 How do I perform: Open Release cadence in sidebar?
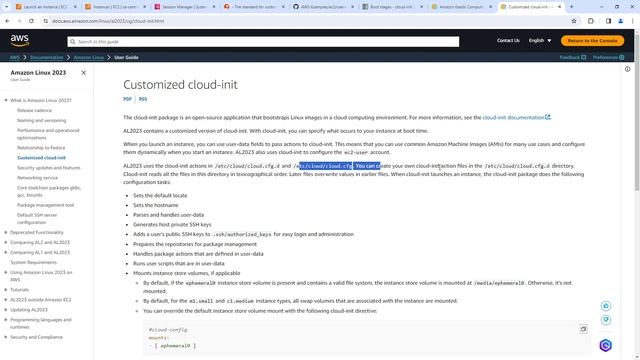[34, 111]
